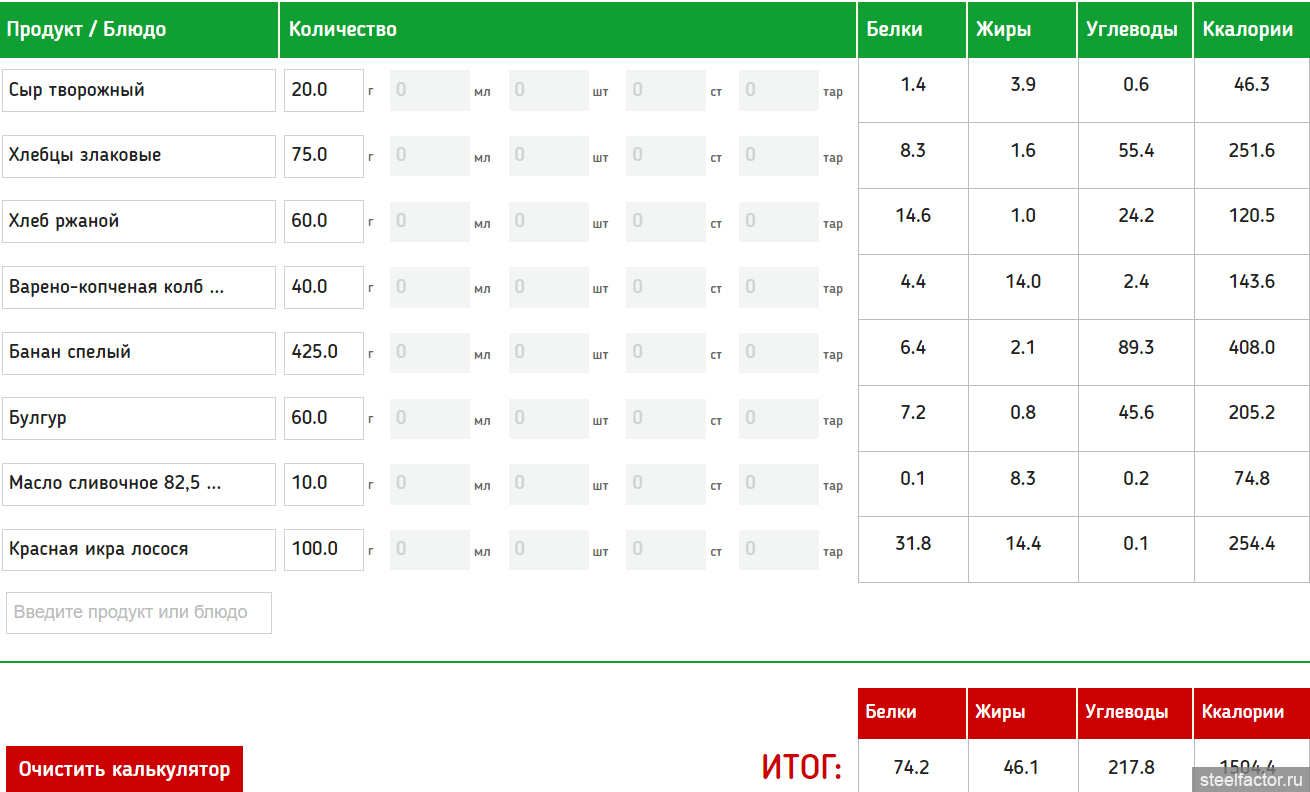Screen dimensions: 1310x792
Task: Click the green Ккалории column header
Action: coord(1251,30)
